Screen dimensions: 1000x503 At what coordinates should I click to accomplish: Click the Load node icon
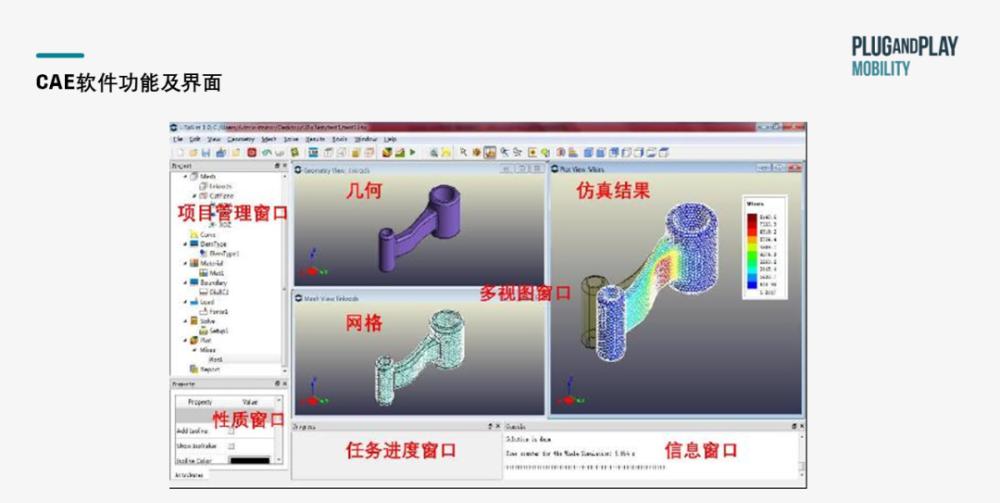pos(194,302)
